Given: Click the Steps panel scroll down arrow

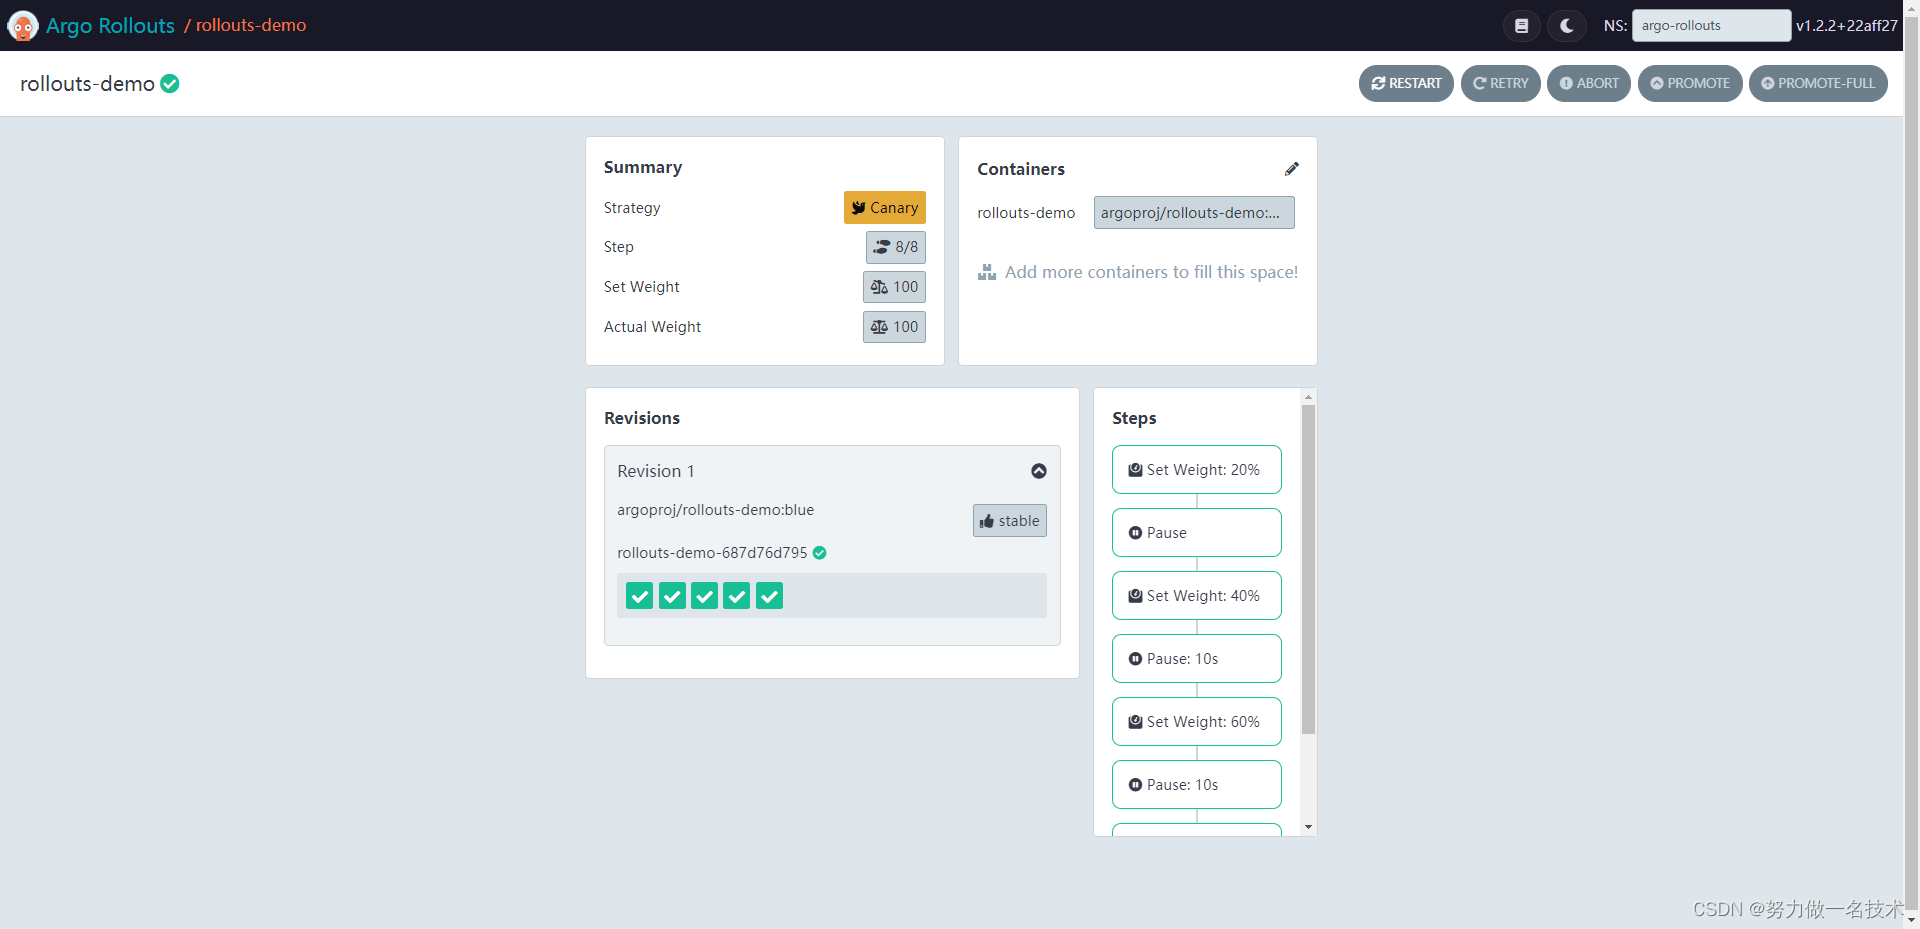Looking at the screenshot, I should point(1308,828).
